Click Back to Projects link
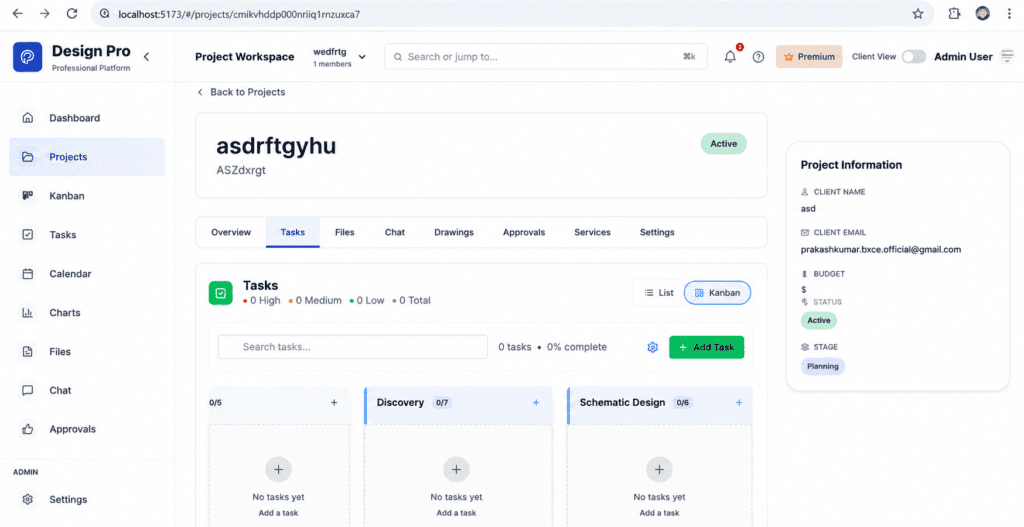Screen dimensions: 1024x527 click(241, 92)
